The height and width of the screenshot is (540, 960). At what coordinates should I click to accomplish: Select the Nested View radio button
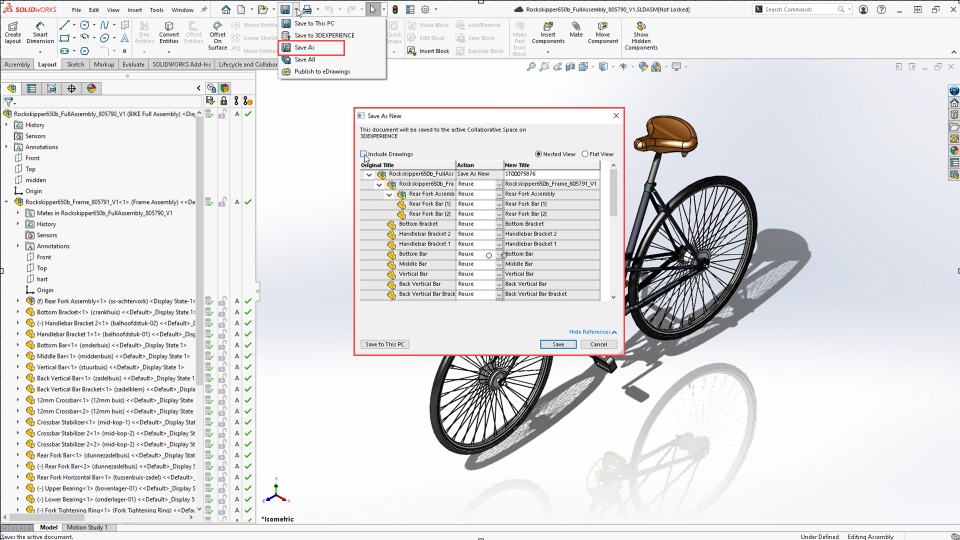click(x=538, y=154)
